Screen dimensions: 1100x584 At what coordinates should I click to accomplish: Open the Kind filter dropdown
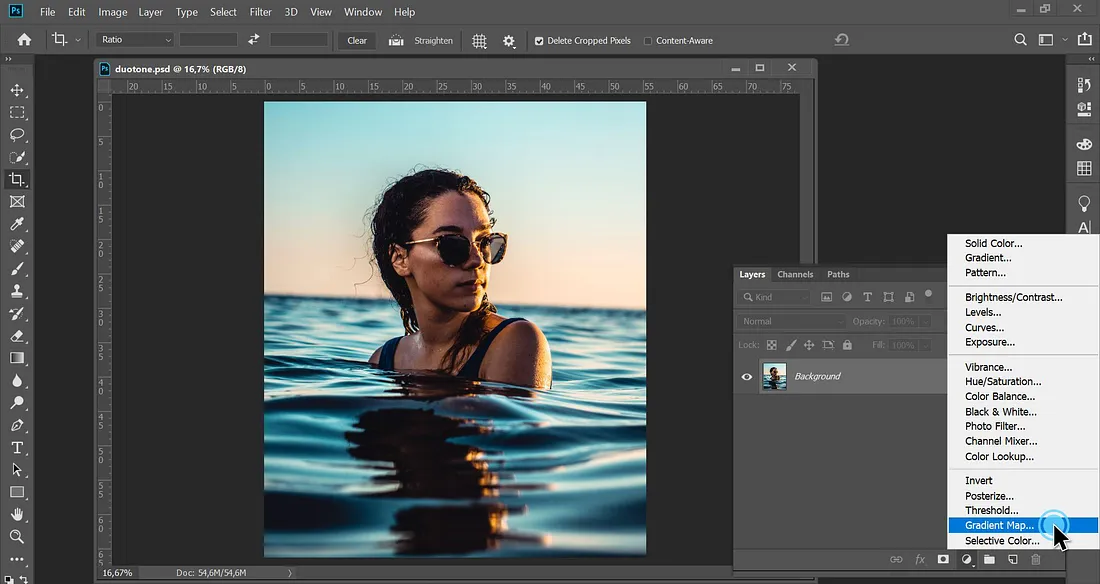tap(774, 297)
